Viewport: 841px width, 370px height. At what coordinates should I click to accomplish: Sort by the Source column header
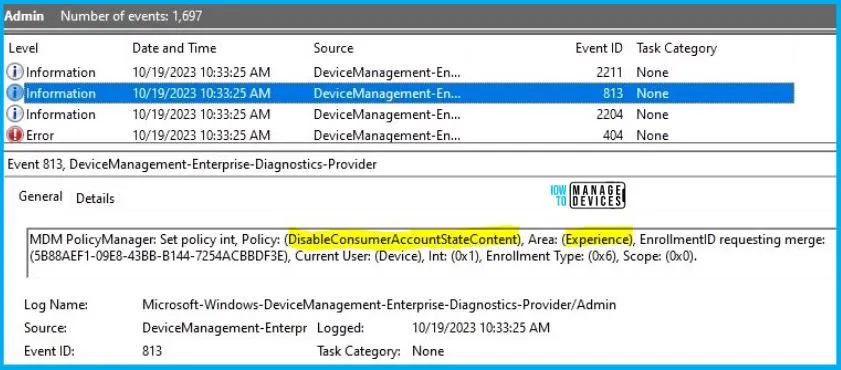pos(333,48)
